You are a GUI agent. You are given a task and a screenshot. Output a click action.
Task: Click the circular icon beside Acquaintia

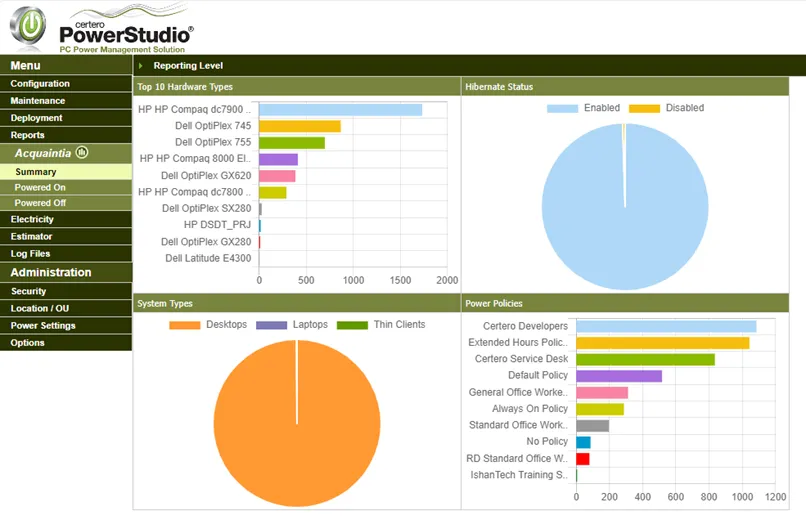pos(82,153)
